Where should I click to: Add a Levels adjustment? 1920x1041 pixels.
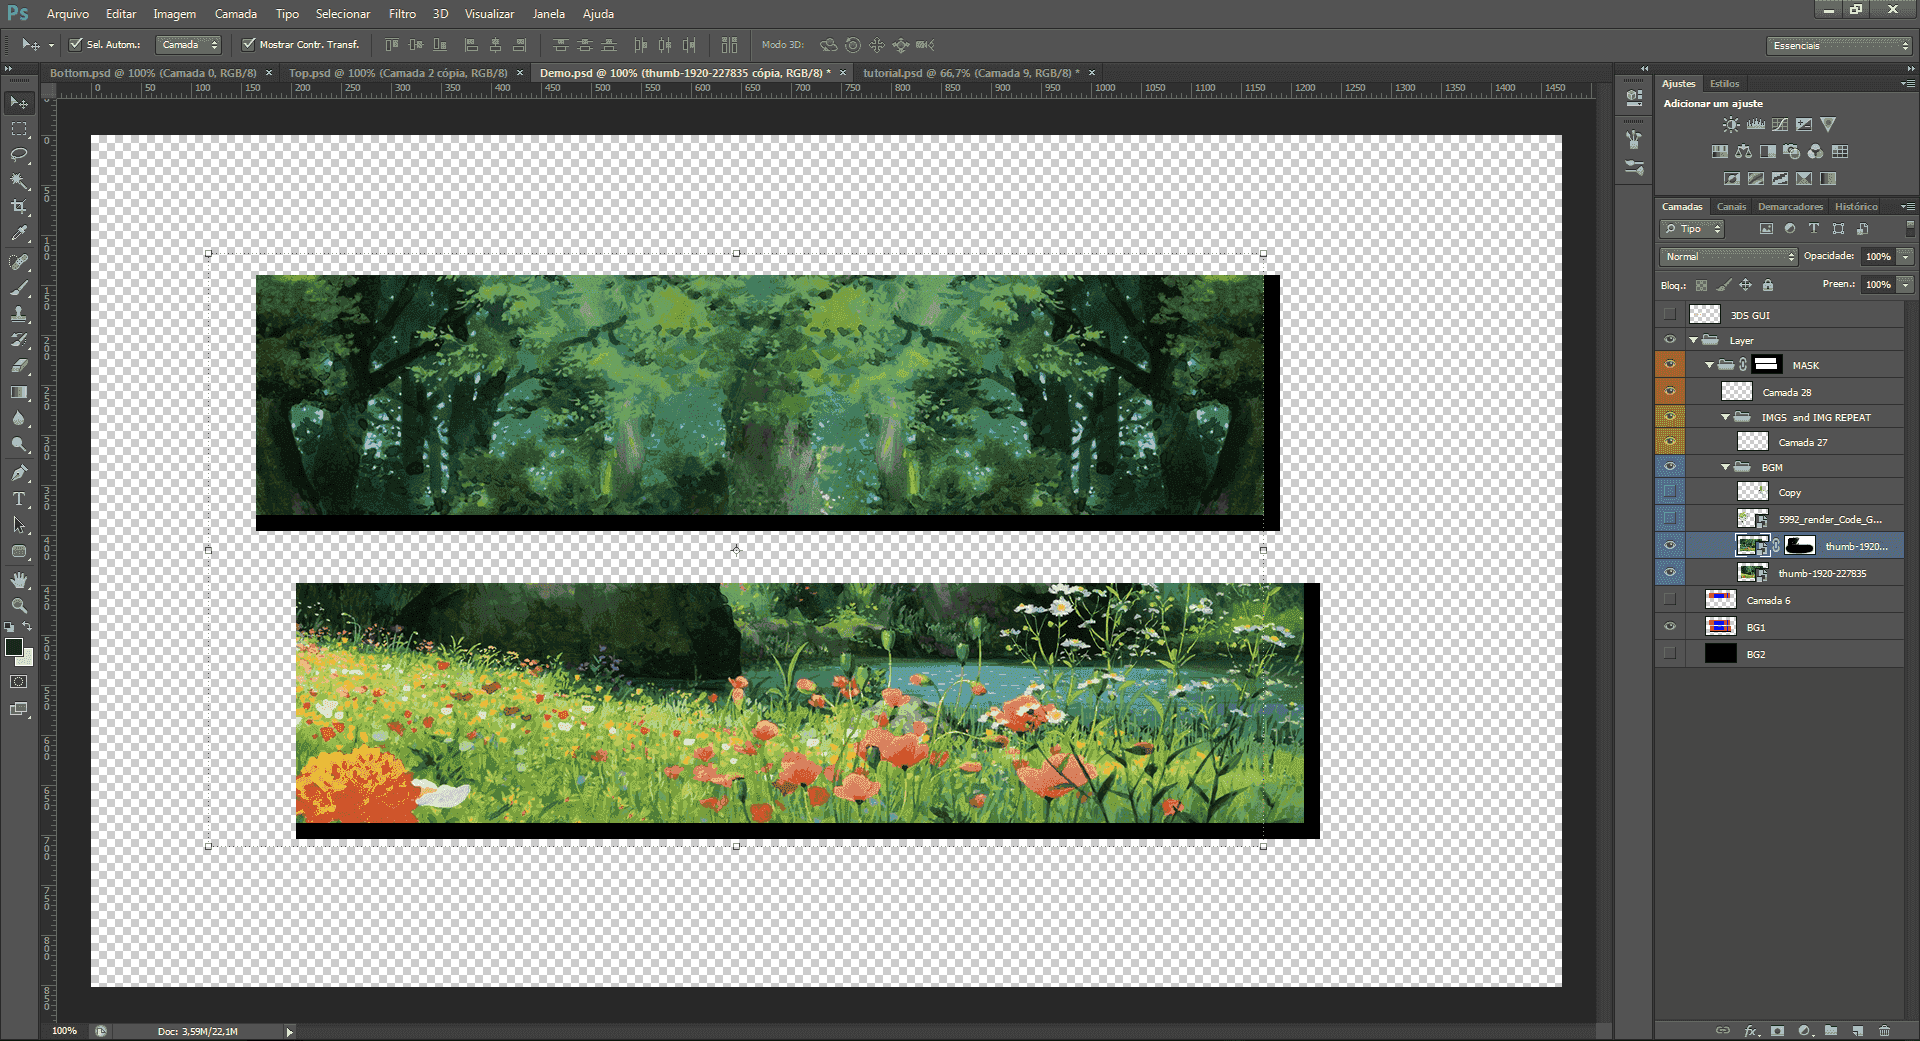click(1756, 125)
